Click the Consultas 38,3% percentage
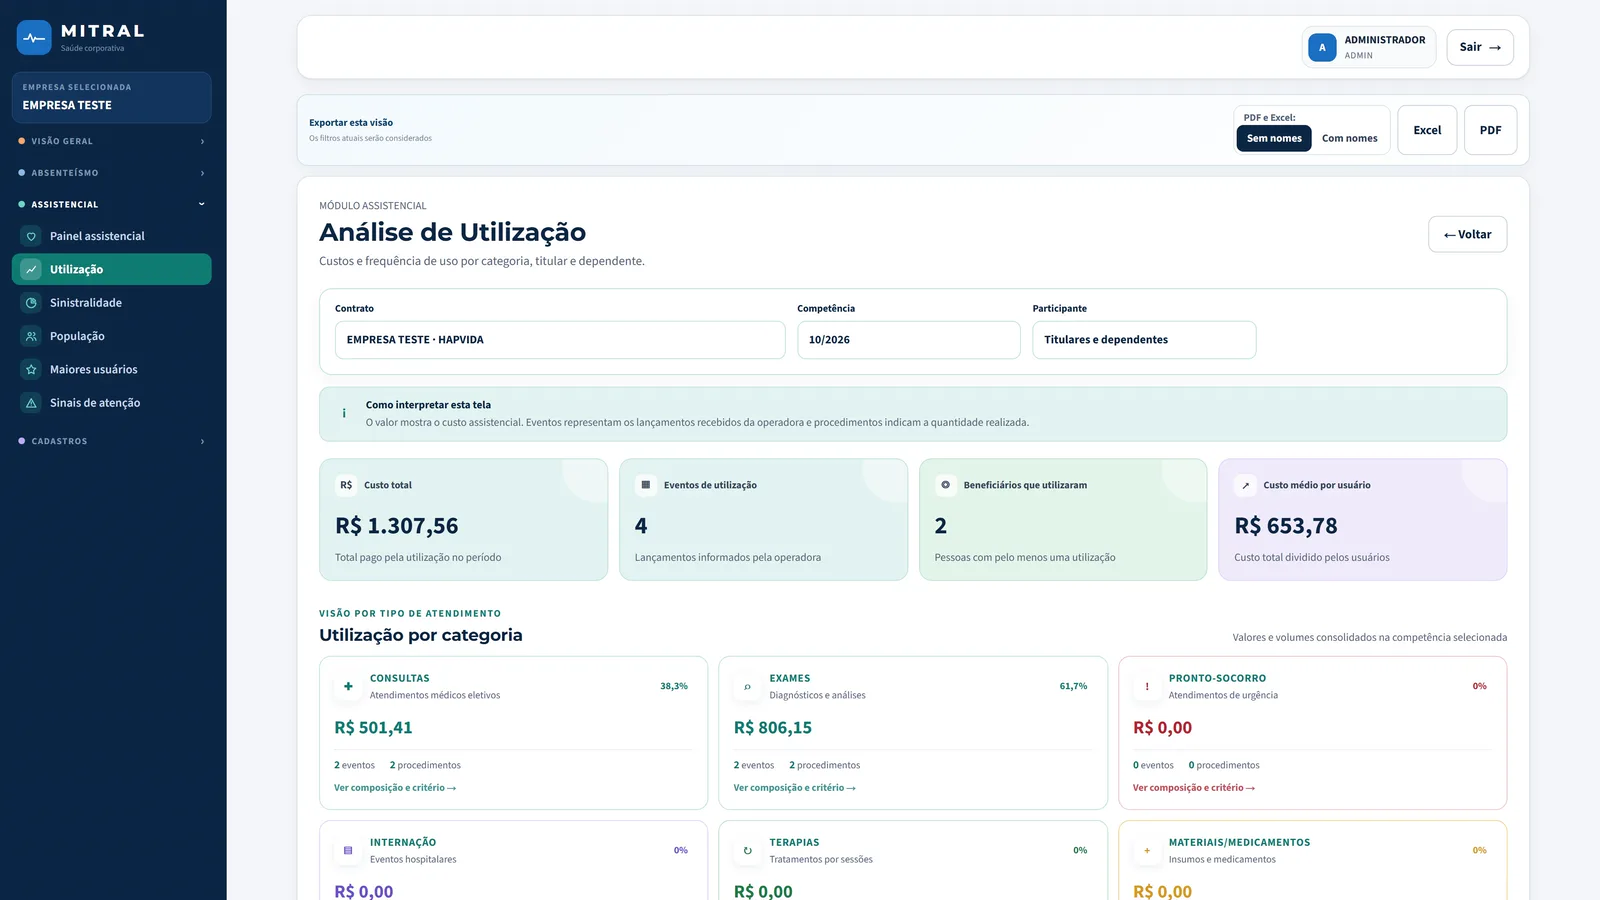Image resolution: width=1600 pixels, height=900 pixels. tap(674, 686)
